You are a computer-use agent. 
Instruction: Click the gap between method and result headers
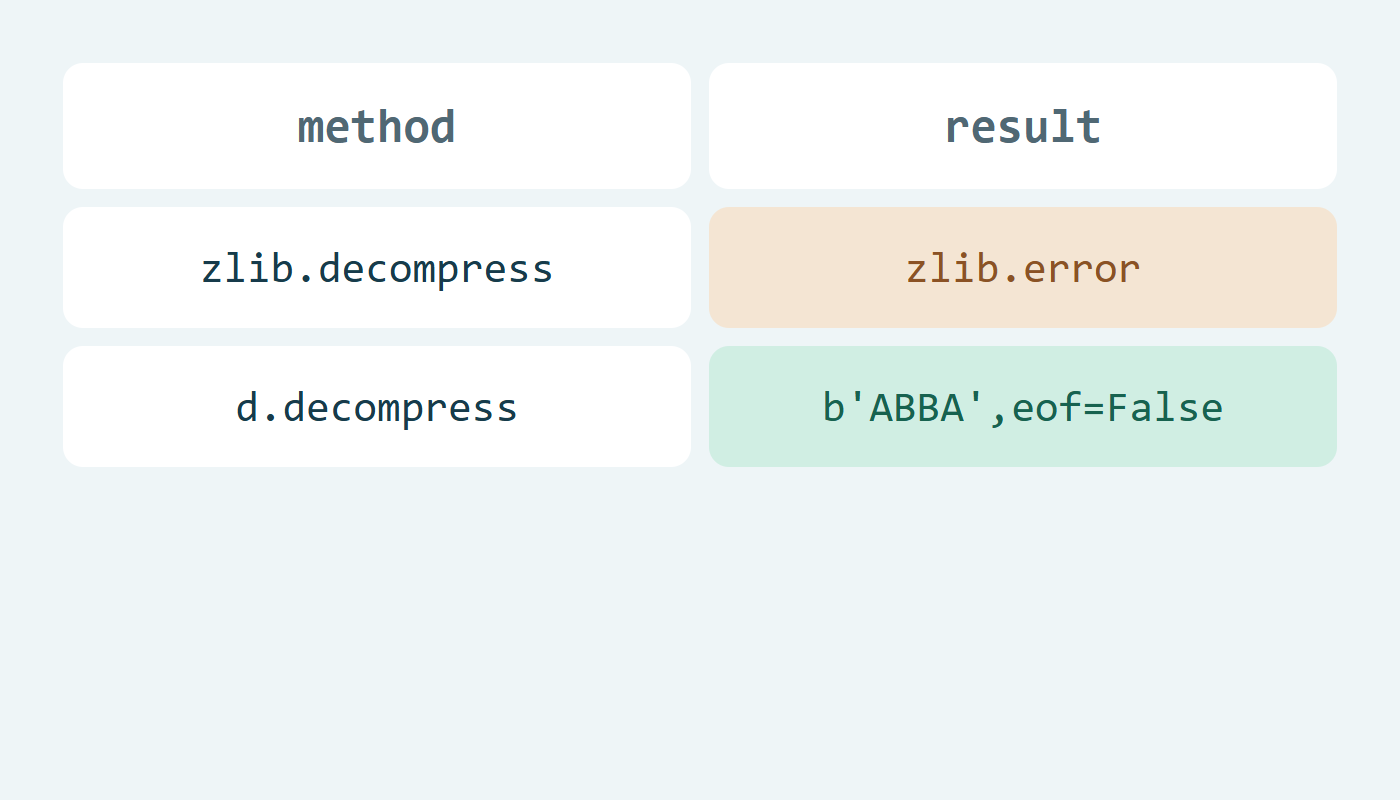[x=700, y=126]
